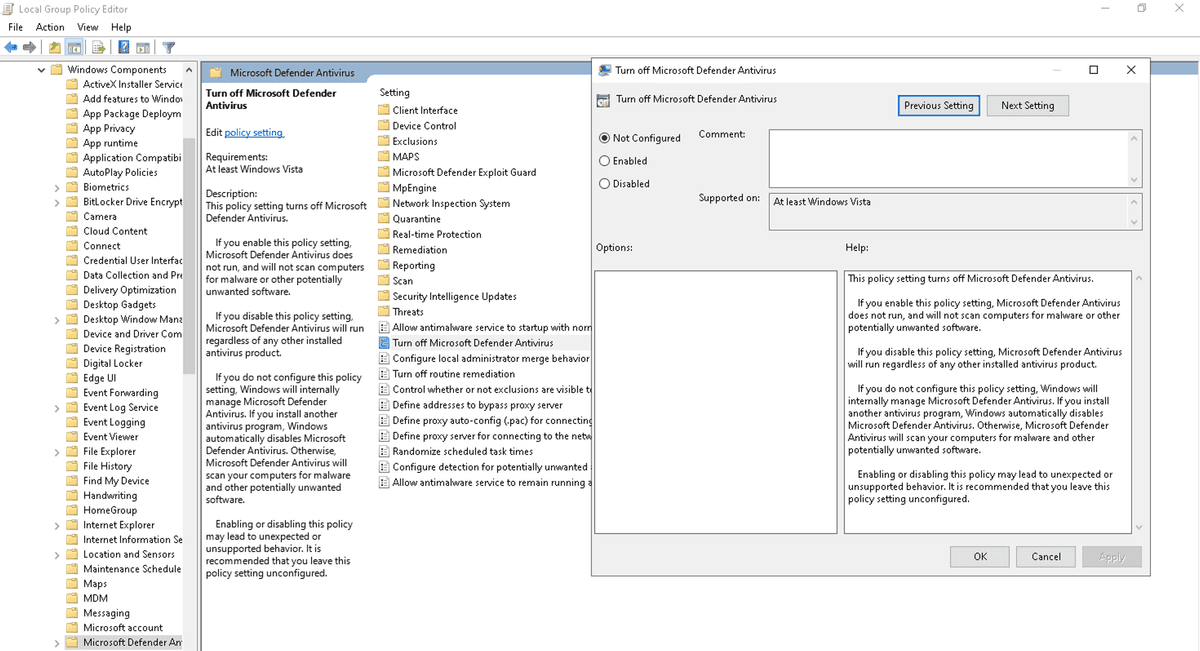Click the folder icon beside MAPS
The height and width of the screenshot is (651, 1200).
384,157
